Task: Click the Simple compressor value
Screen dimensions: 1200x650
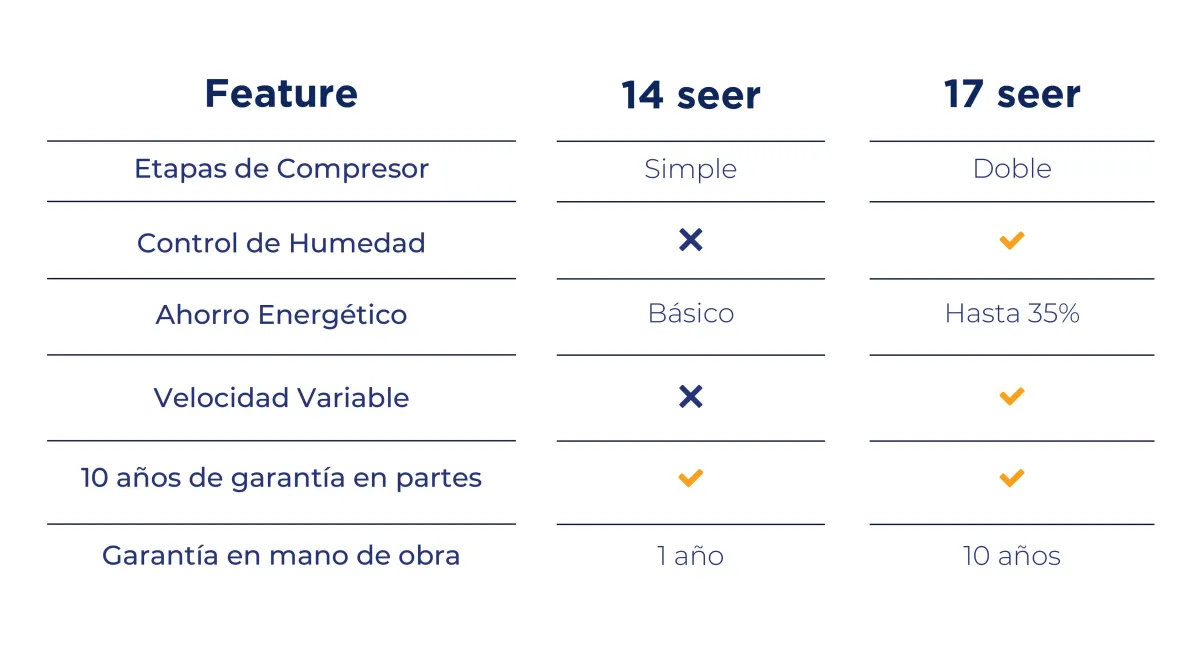Action: tap(690, 169)
